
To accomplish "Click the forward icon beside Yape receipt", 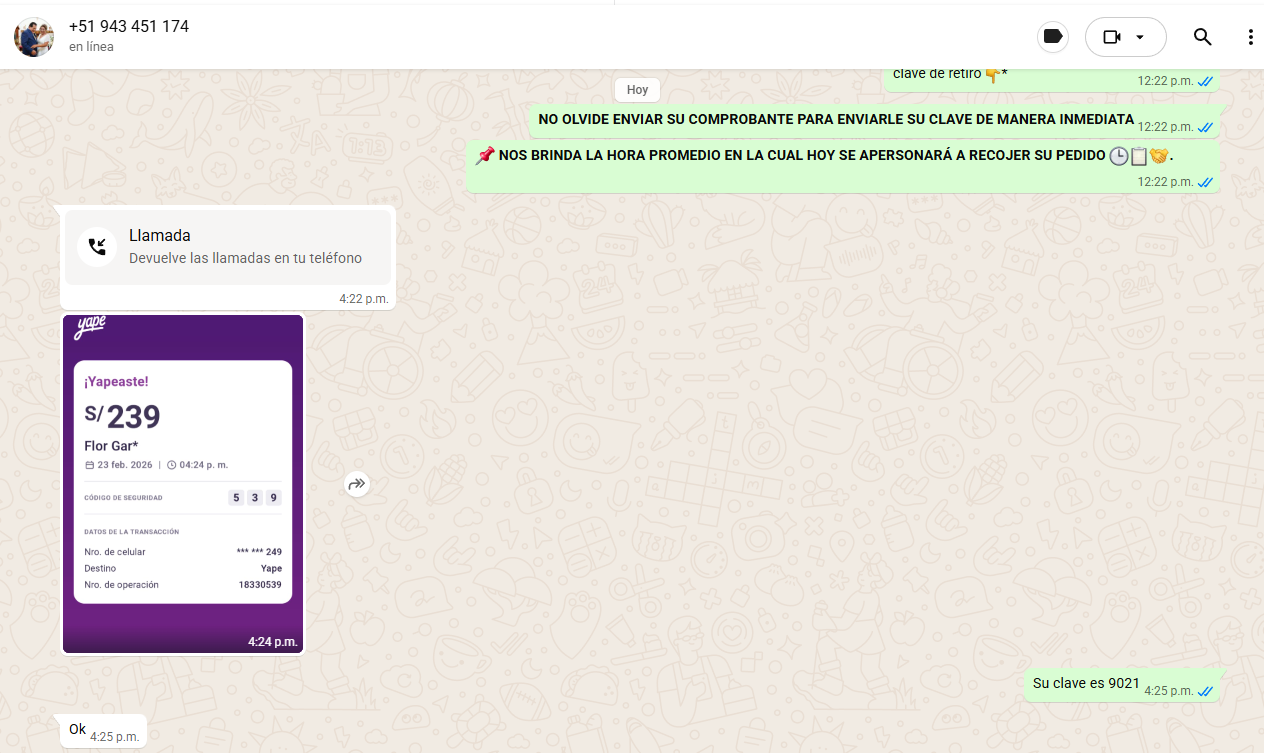I will coord(357,485).
